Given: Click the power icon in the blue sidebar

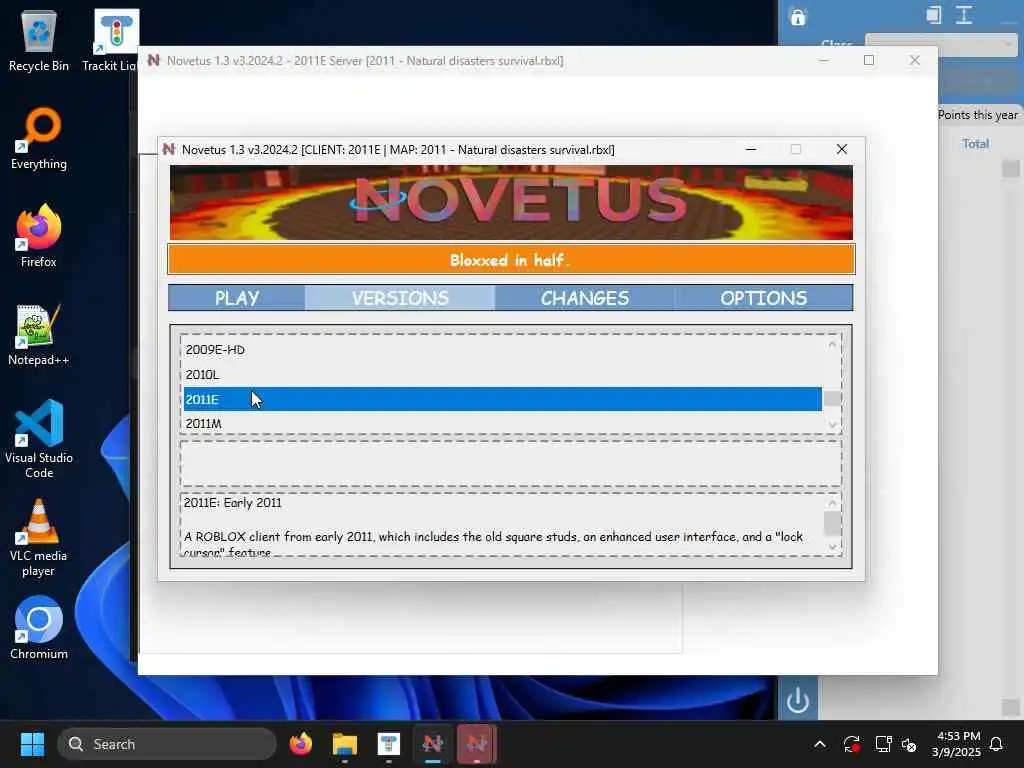Looking at the screenshot, I should (x=797, y=701).
